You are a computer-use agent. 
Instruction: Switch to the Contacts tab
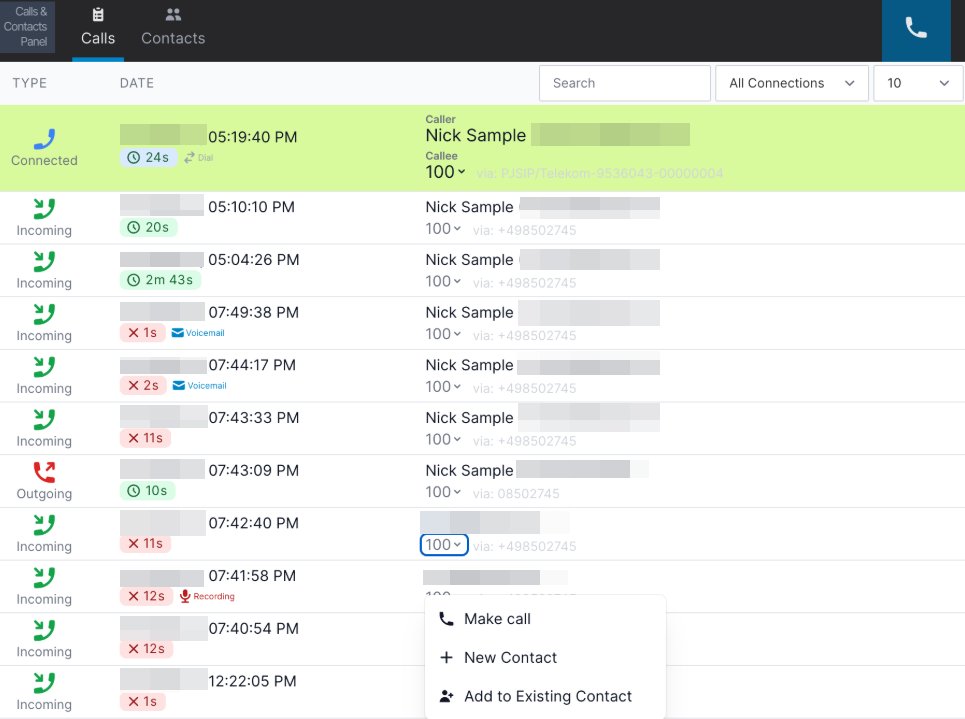(x=173, y=29)
